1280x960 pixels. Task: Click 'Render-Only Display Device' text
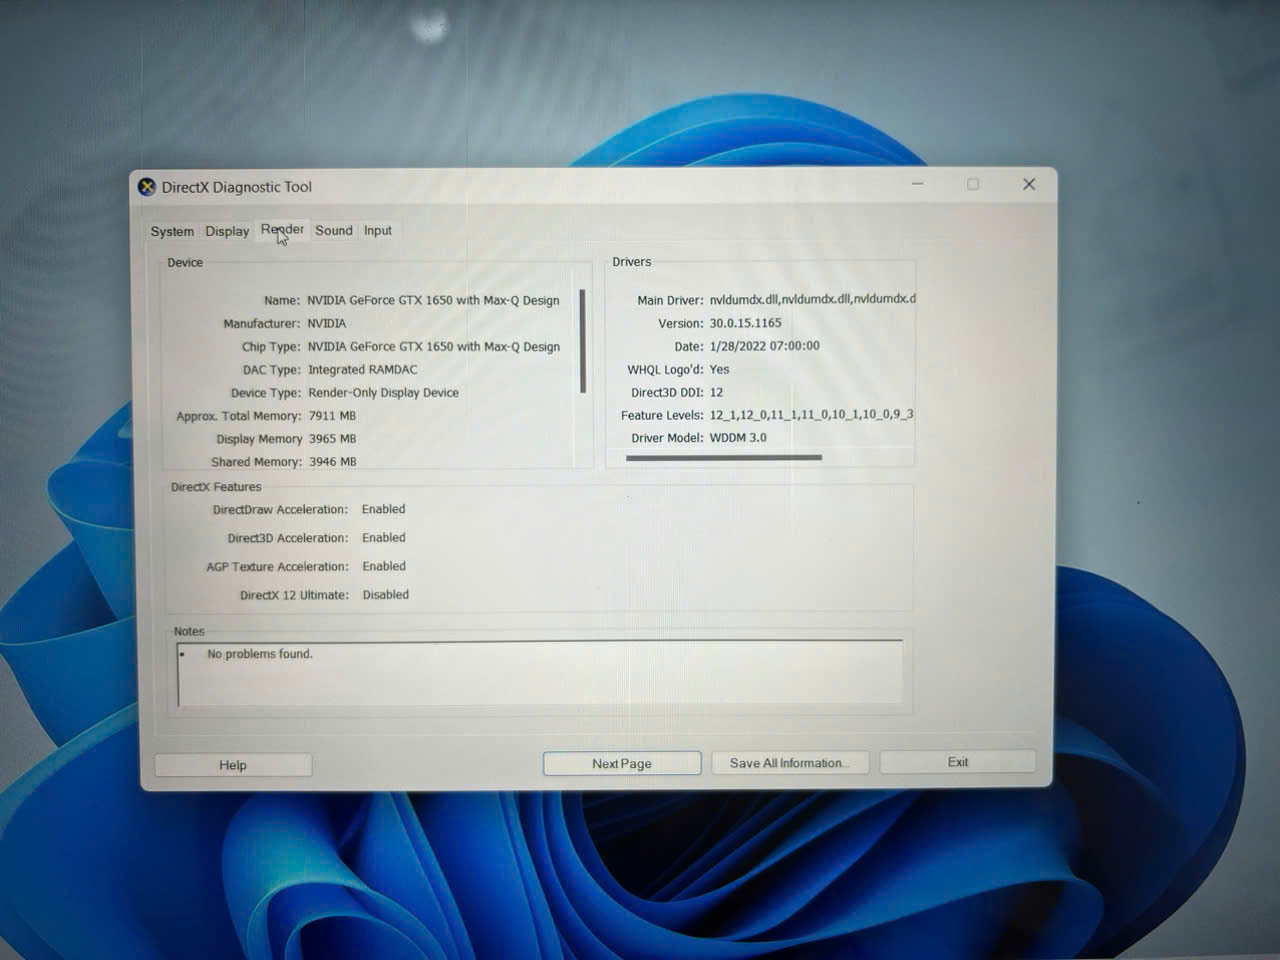384,392
